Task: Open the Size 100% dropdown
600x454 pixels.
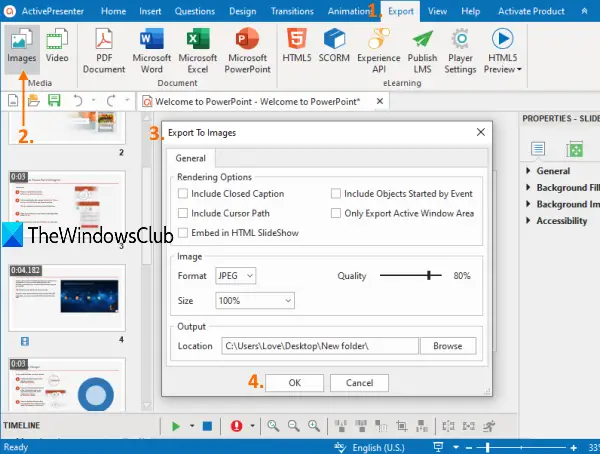Action: [x=255, y=301]
